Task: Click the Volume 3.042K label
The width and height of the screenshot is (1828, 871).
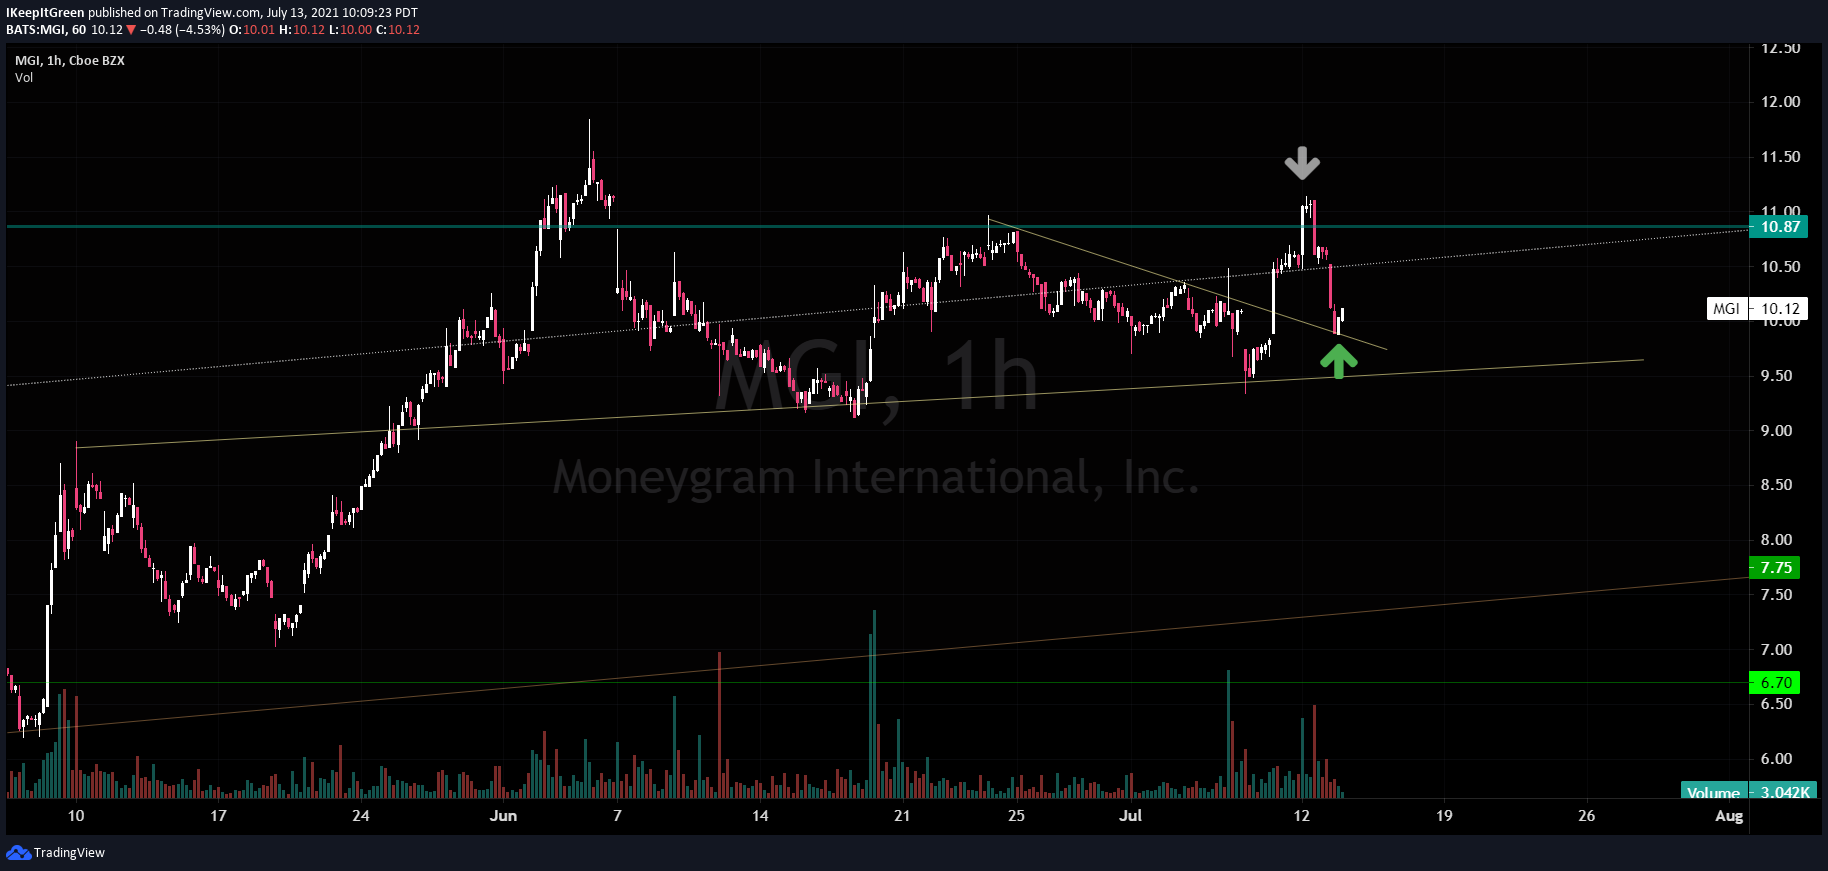Action: coord(1748,792)
